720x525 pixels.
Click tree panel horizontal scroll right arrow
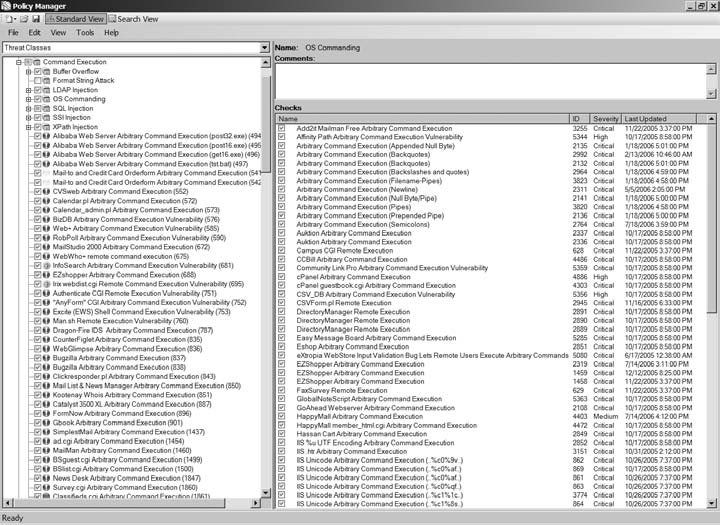pyautogui.click(x=256, y=503)
